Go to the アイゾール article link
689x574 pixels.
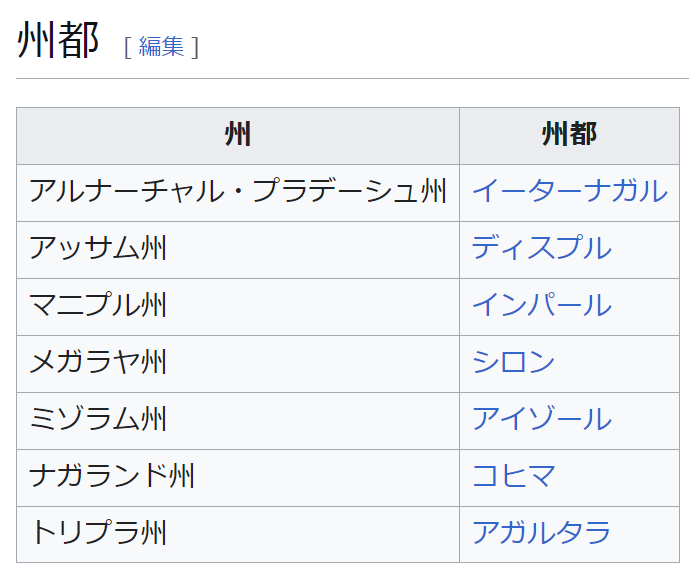tap(541, 419)
